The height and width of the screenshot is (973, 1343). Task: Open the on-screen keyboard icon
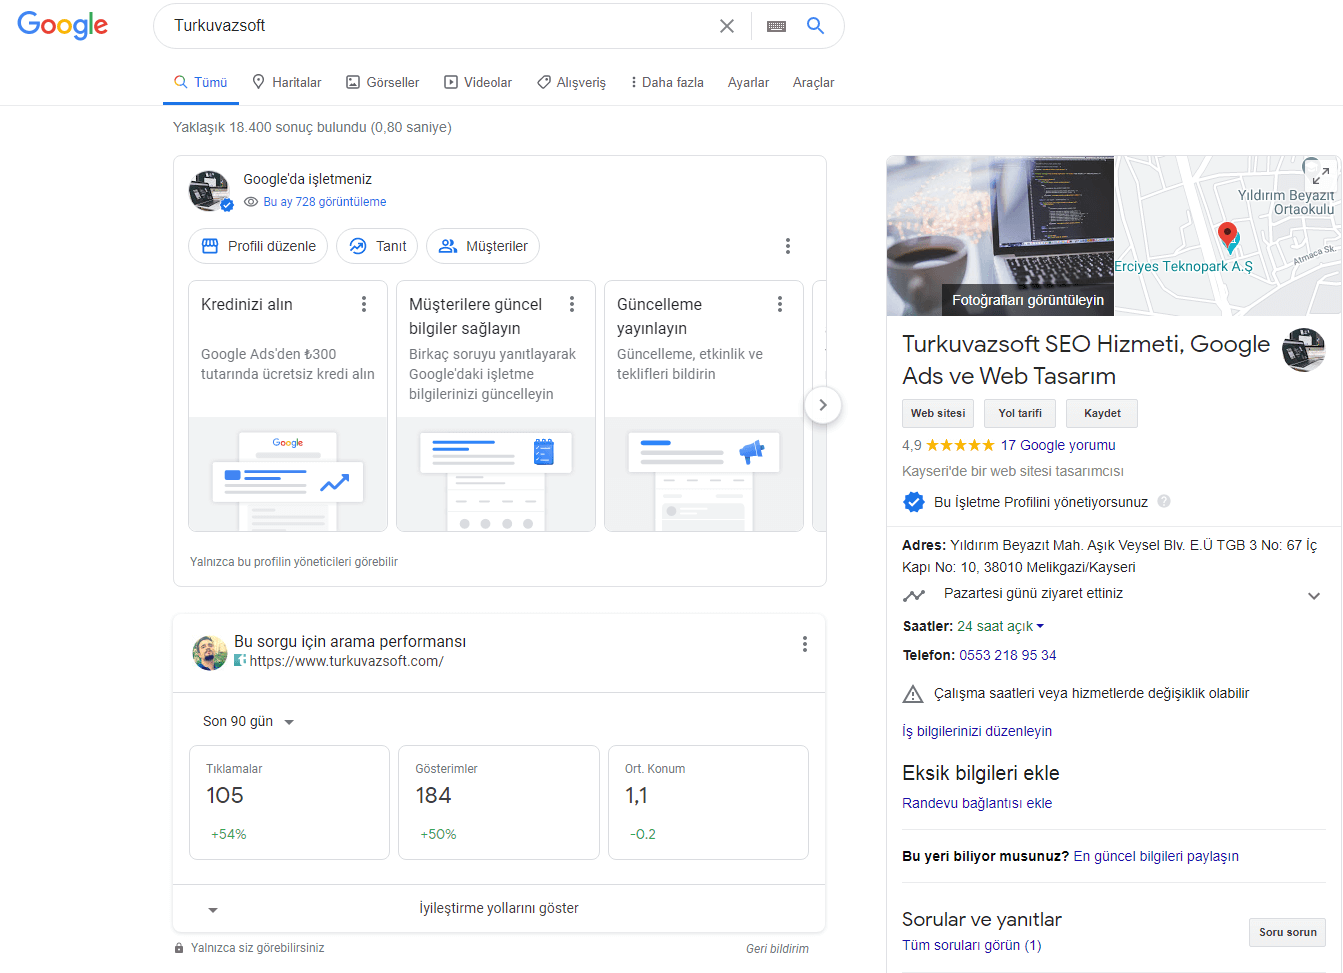point(776,26)
